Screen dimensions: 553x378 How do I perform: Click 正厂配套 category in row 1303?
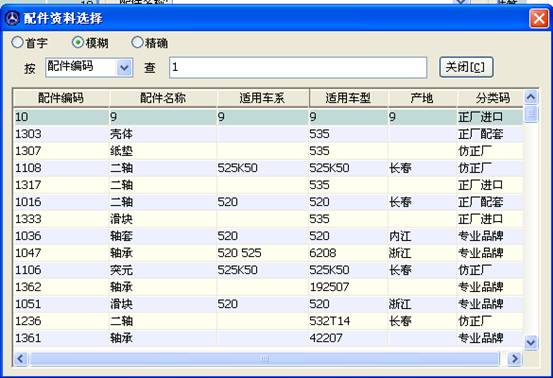tap(480, 134)
